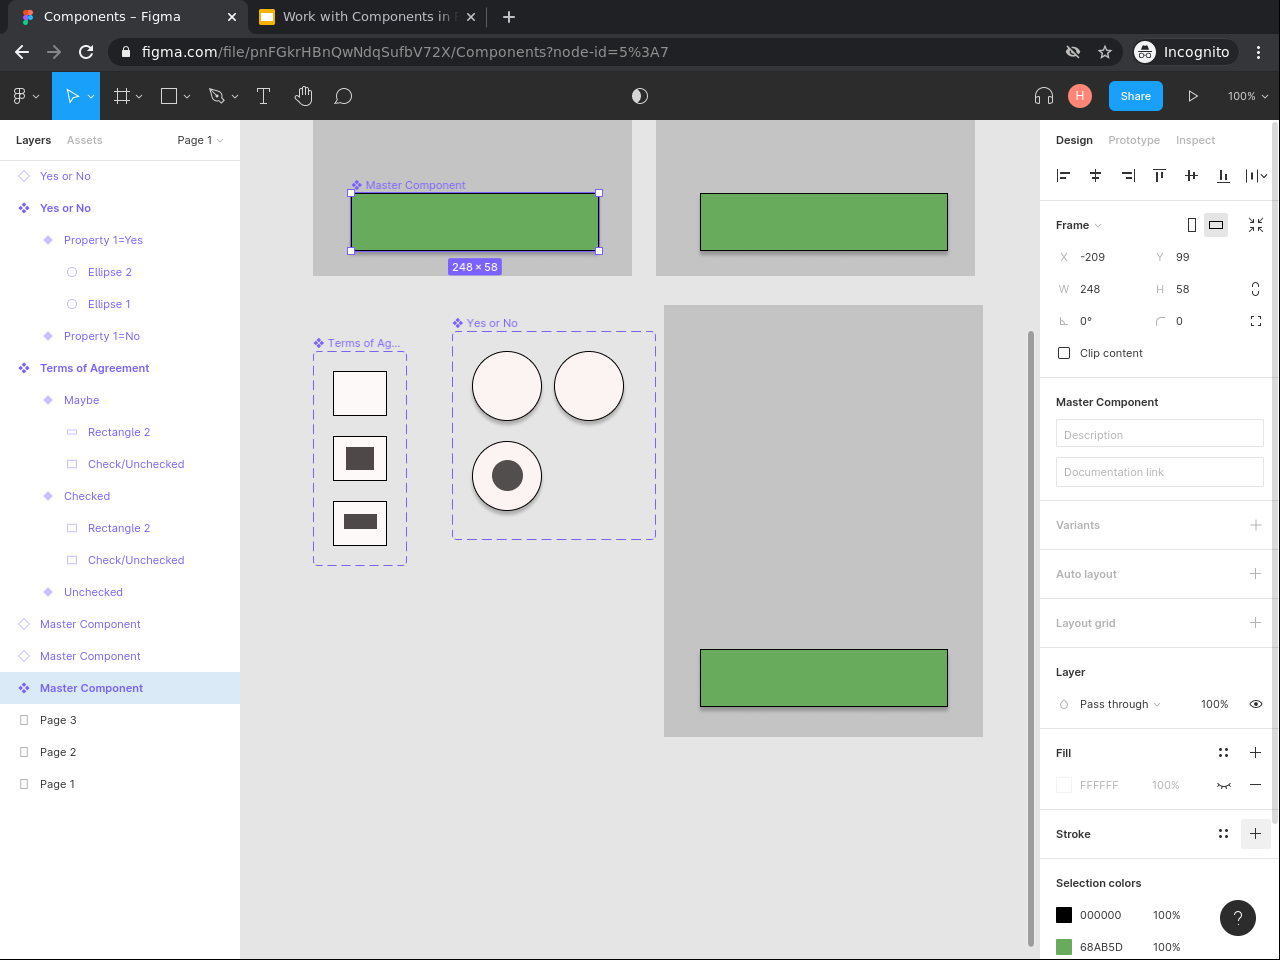Select the Text tool
Image resolution: width=1280 pixels, height=960 pixels.
[x=264, y=96]
